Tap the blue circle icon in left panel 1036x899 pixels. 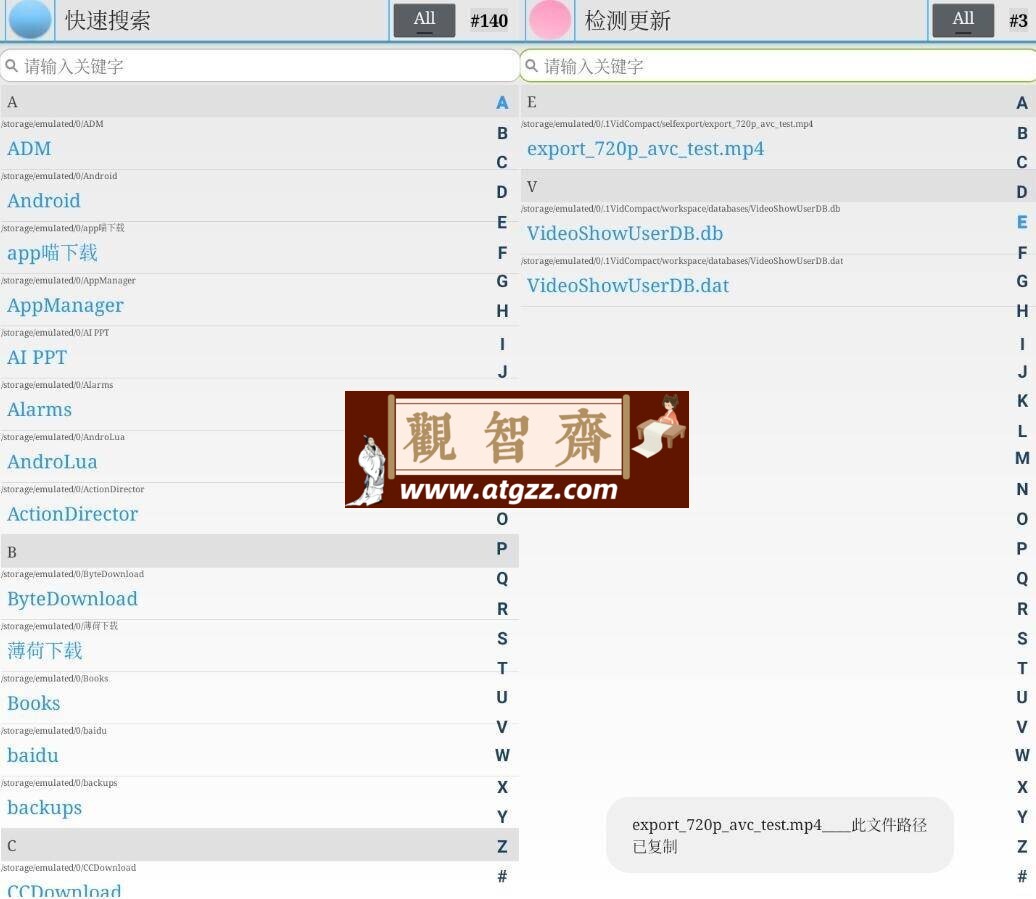pyautogui.click(x=30, y=19)
